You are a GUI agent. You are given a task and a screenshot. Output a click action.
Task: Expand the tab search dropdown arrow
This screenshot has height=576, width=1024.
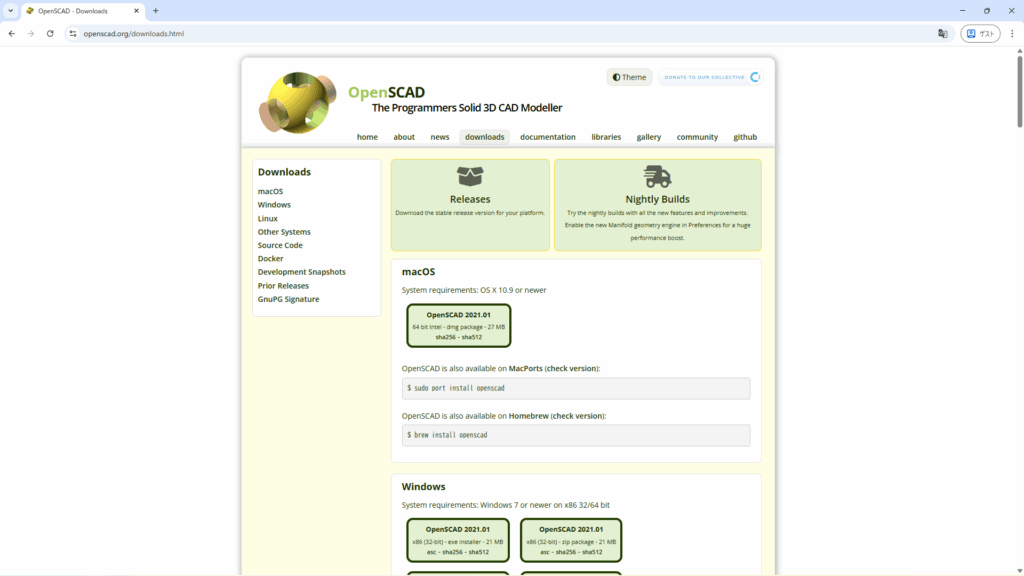point(10,11)
